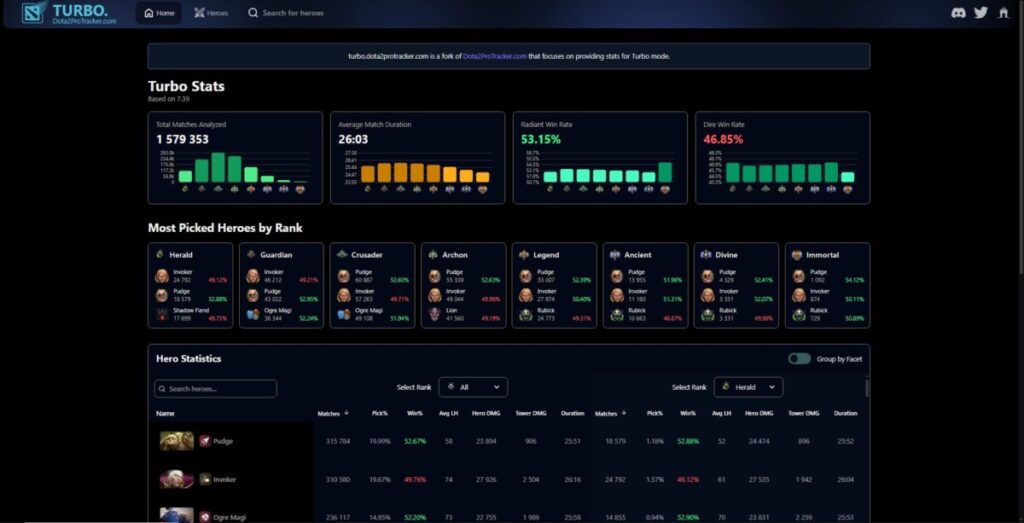Open the Home nav item
The height and width of the screenshot is (523, 1024).
(159, 13)
